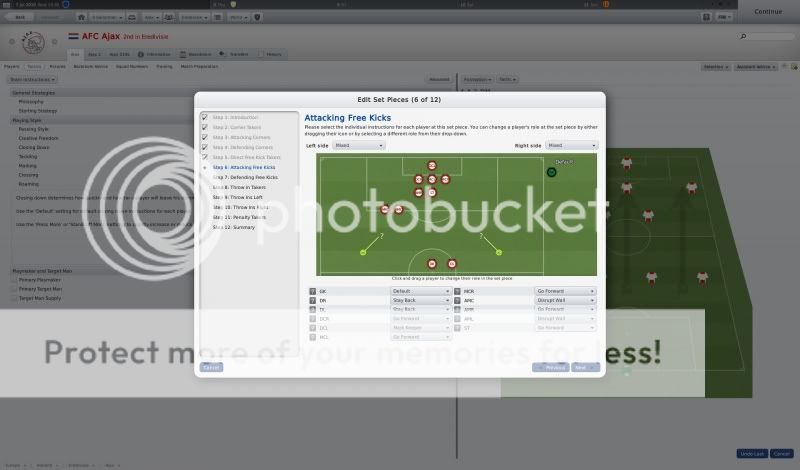Click the Next button in wizard

581,367
